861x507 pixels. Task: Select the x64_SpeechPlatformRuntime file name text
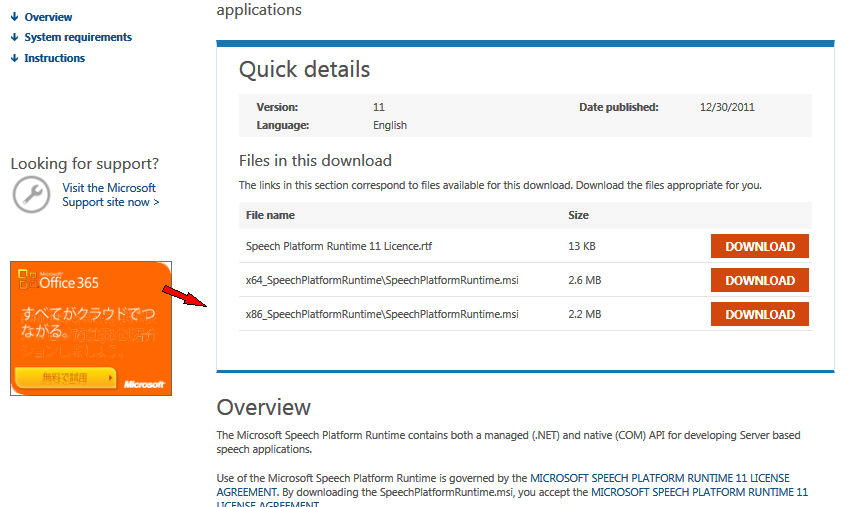click(382, 281)
